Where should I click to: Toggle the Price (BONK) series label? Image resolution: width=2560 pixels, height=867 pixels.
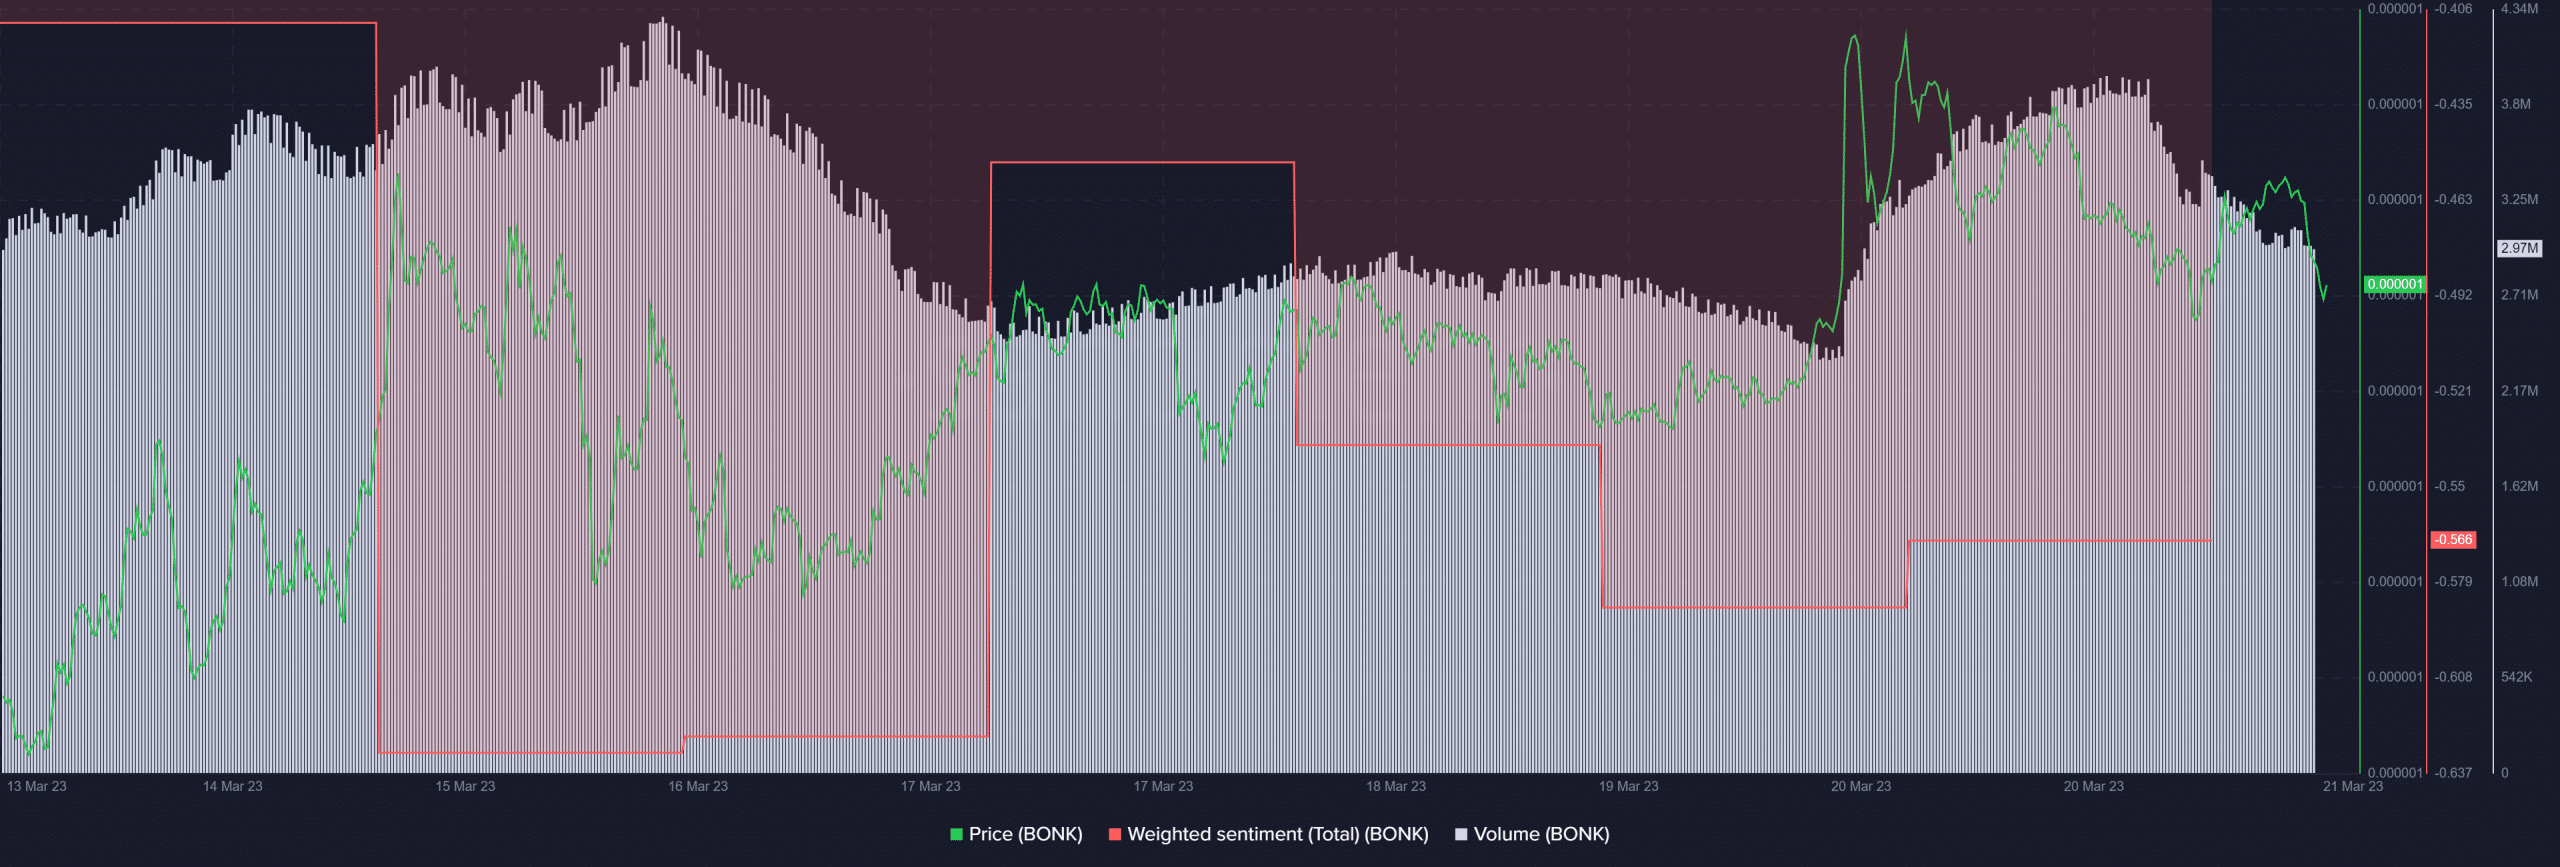1025,834
